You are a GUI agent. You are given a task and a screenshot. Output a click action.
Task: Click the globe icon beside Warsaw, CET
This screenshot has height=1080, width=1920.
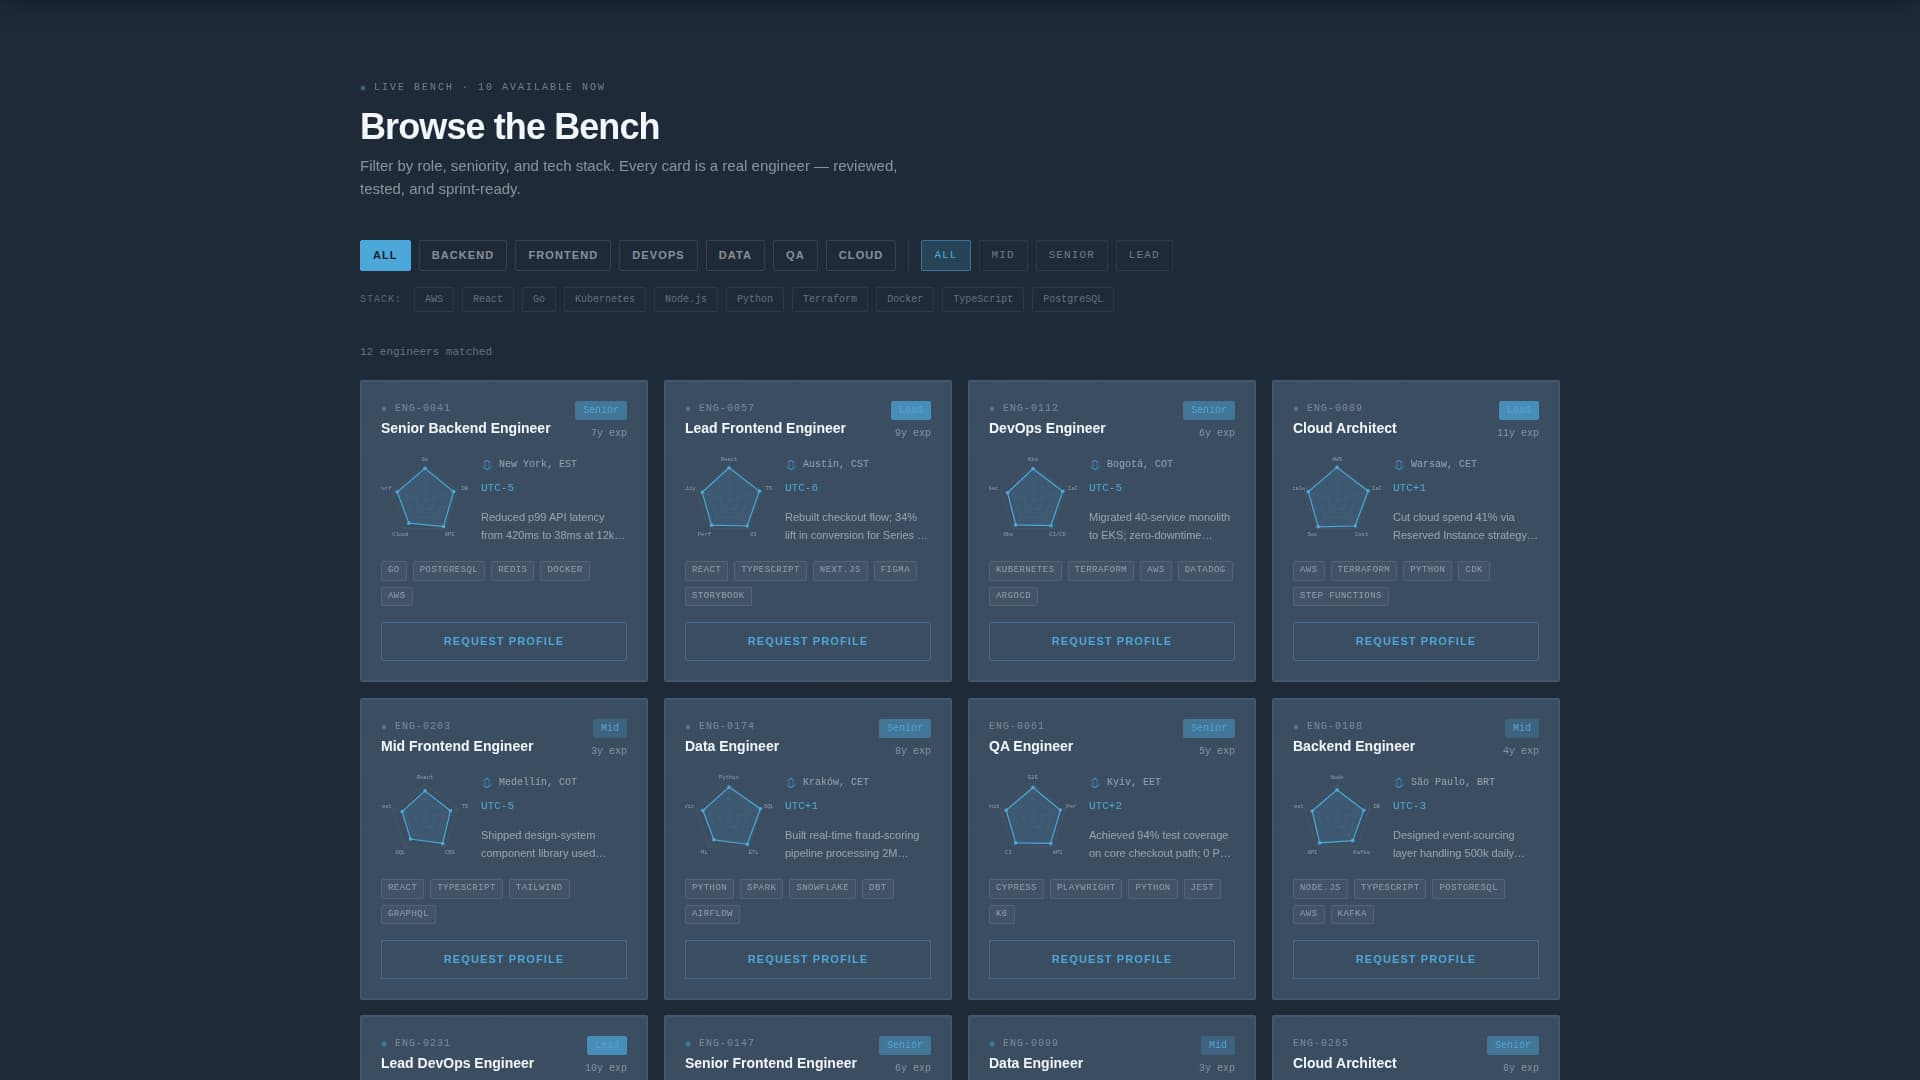click(1399, 465)
